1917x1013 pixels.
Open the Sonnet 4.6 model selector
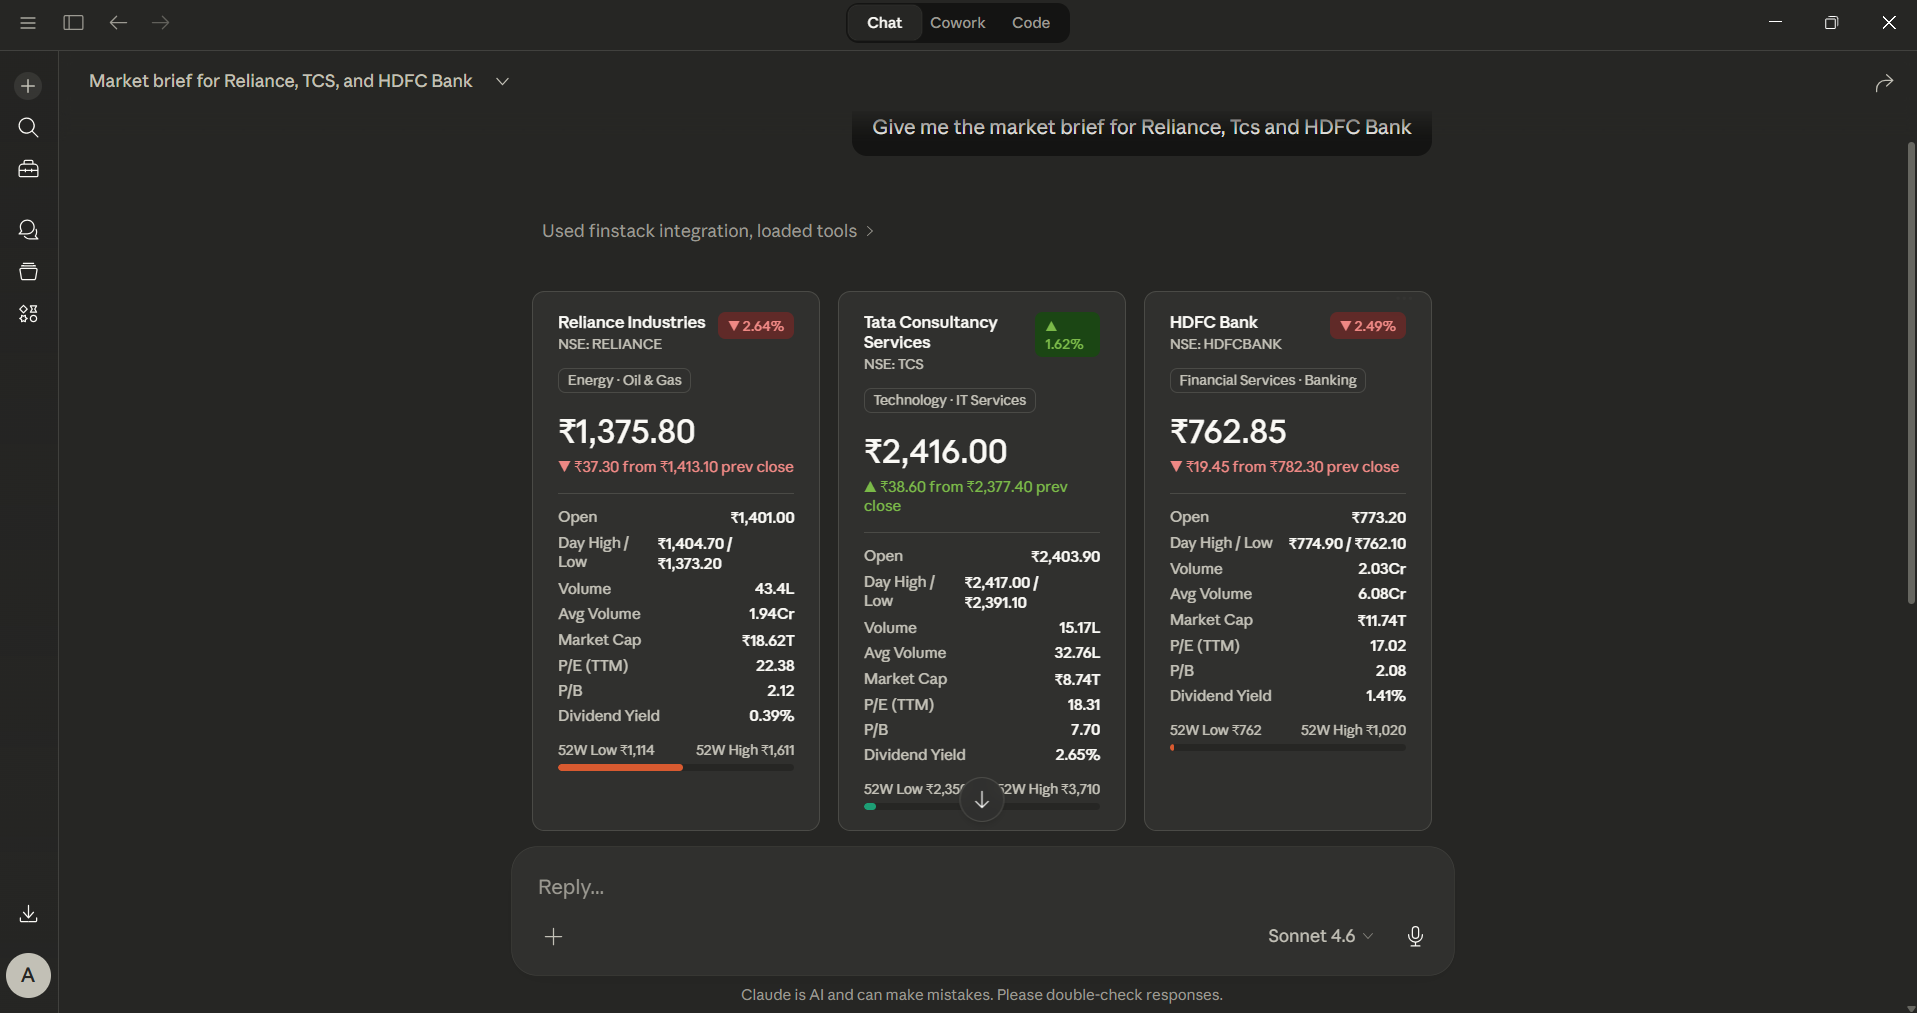pos(1320,936)
